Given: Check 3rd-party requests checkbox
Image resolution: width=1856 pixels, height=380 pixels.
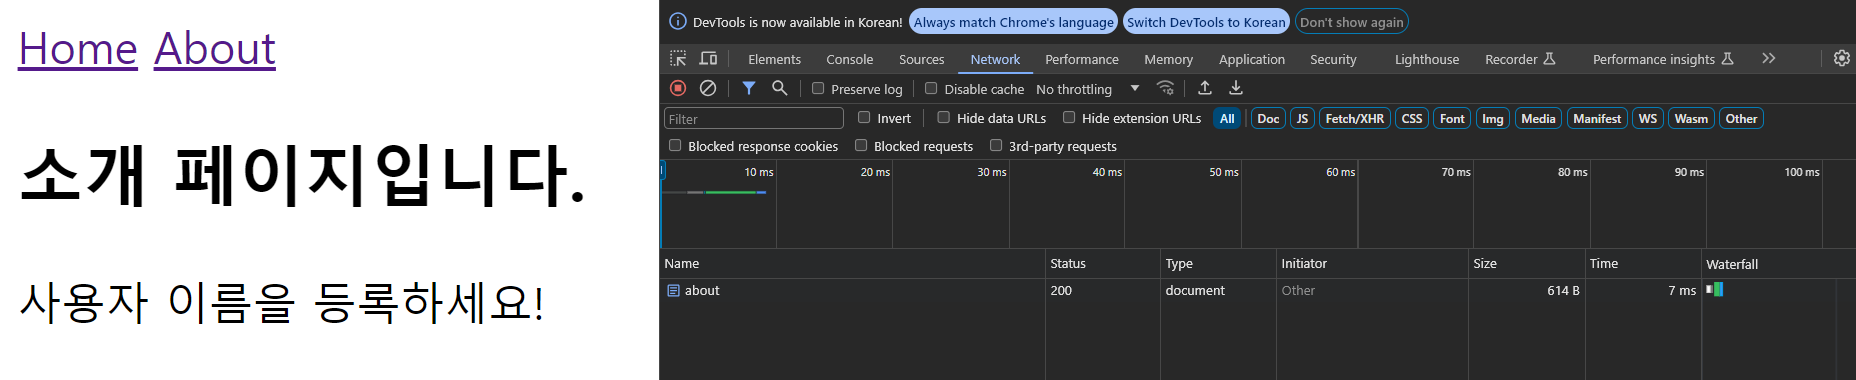Looking at the screenshot, I should pyautogui.click(x=996, y=145).
